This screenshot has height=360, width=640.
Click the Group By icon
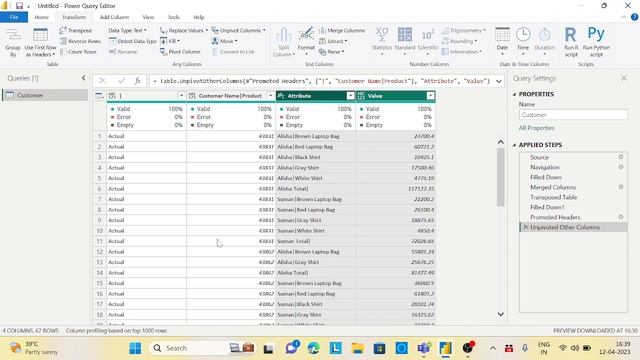tap(13, 42)
